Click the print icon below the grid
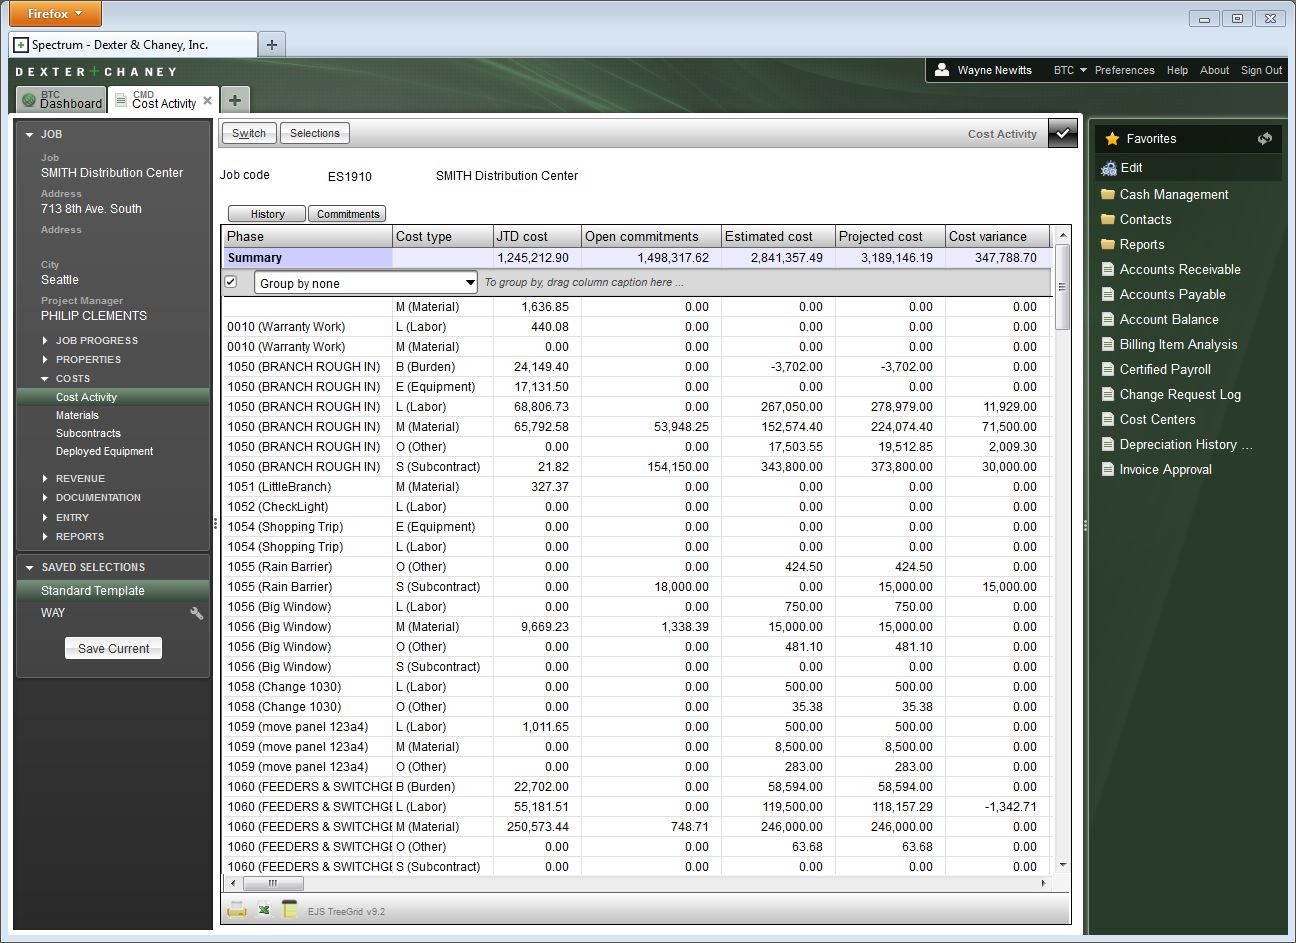Viewport: 1296px width, 943px height. click(x=237, y=910)
